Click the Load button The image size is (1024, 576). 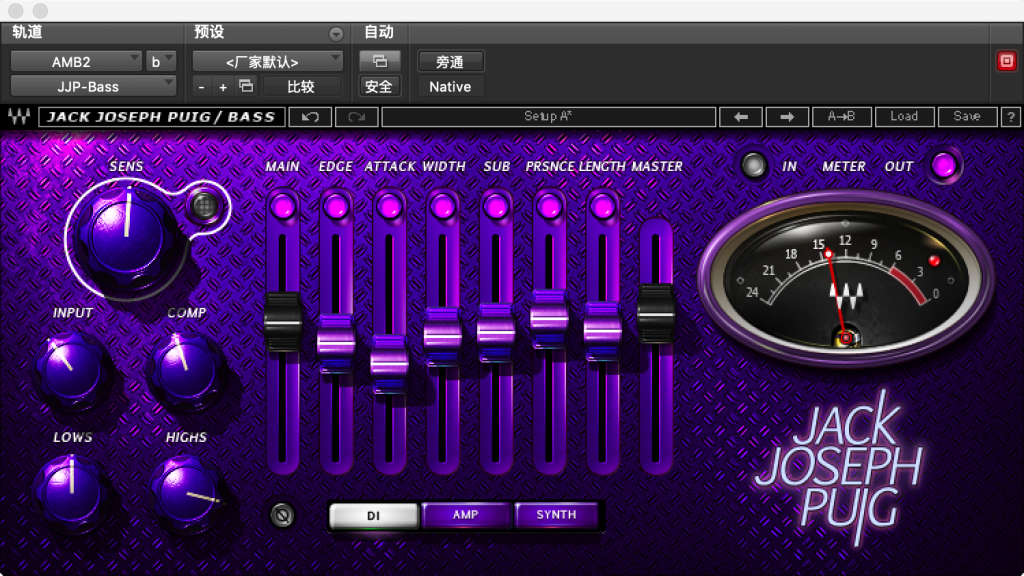point(904,117)
